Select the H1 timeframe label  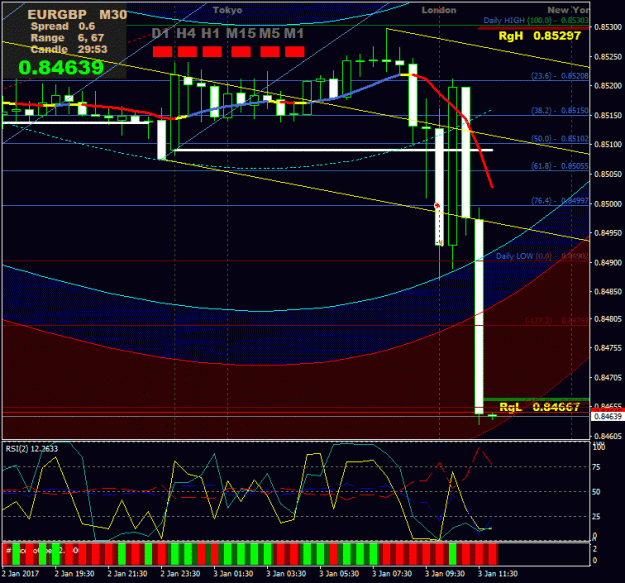(210, 33)
